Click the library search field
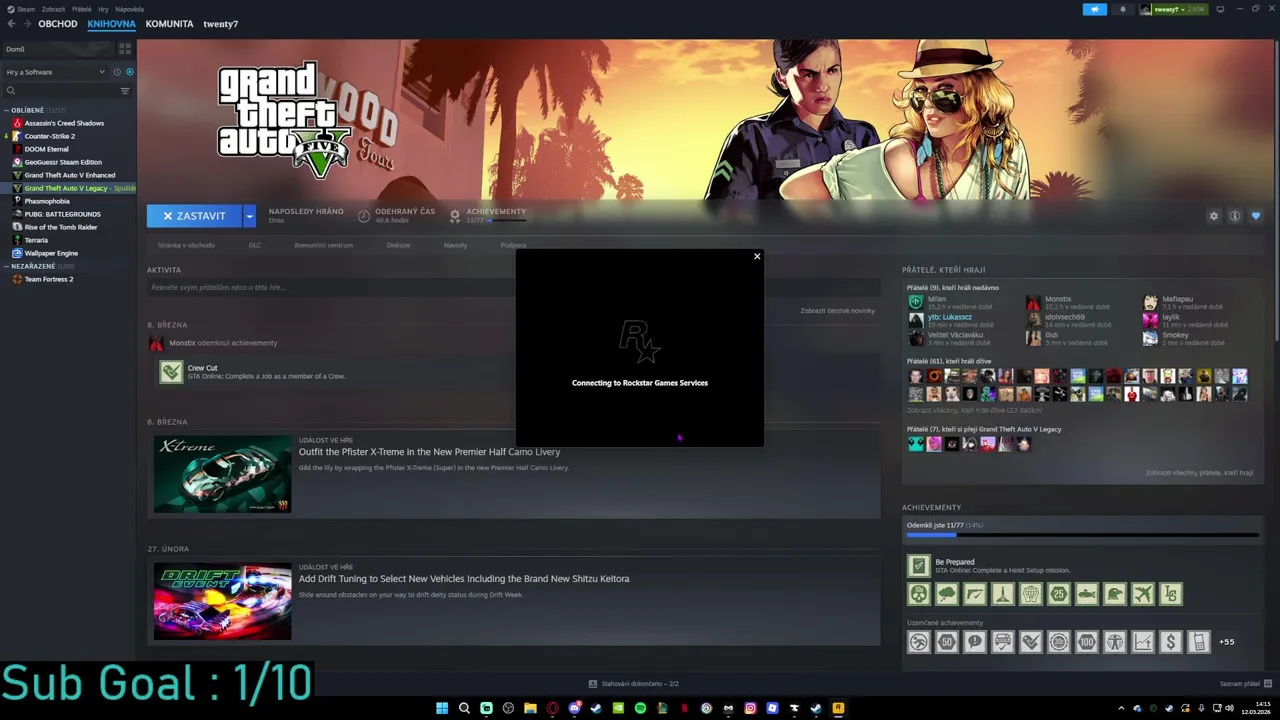The height and width of the screenshot is (720, 1280). pyautogui.click(x=60, y=90)
